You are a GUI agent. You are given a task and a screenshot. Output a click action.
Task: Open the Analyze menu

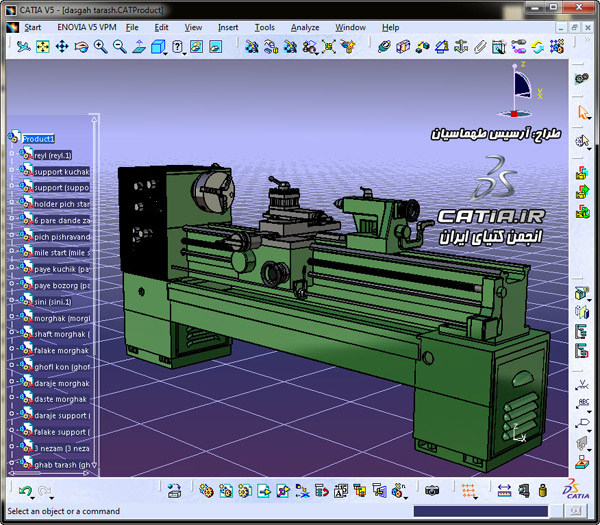coord(305,28)
